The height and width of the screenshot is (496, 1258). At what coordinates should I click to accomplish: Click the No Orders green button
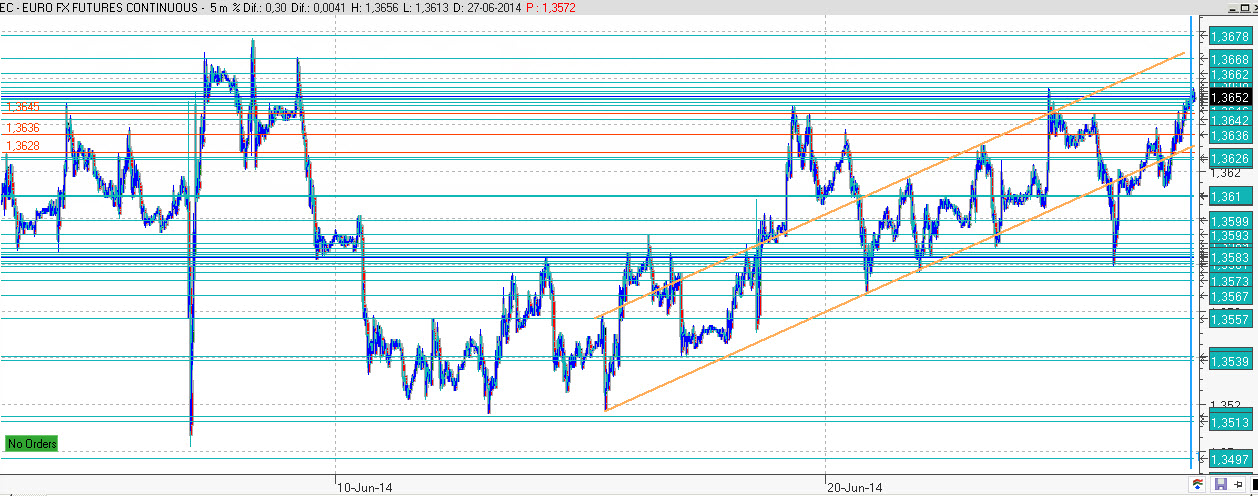click(32, 443)
